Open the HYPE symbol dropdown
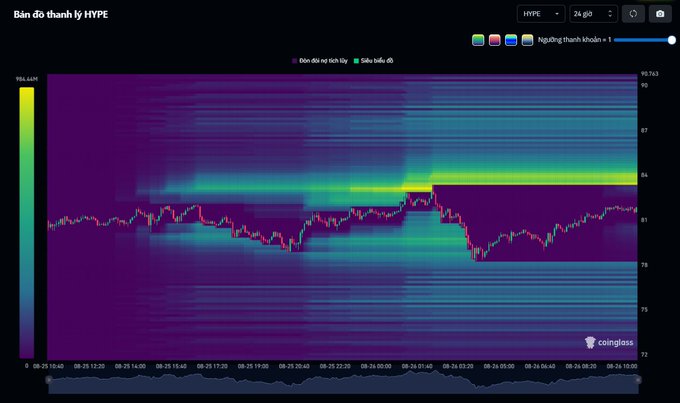 [x=541, y=14]
